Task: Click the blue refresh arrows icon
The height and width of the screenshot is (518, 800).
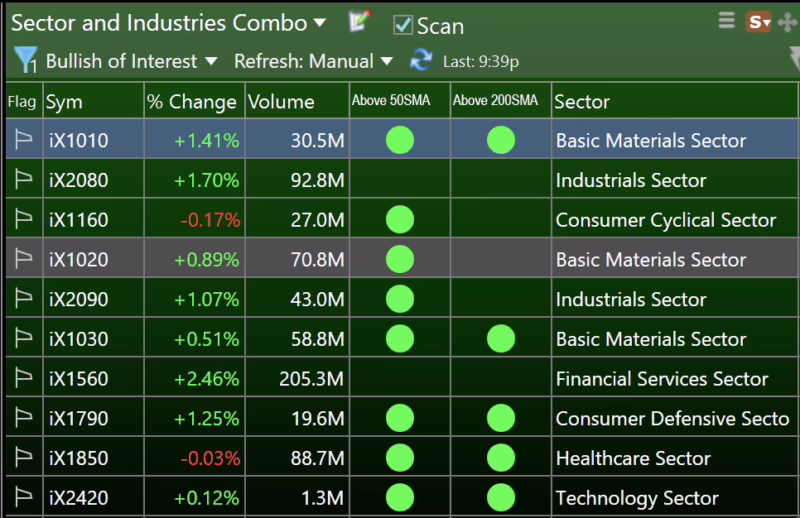Action: click(x=421, y=61)
